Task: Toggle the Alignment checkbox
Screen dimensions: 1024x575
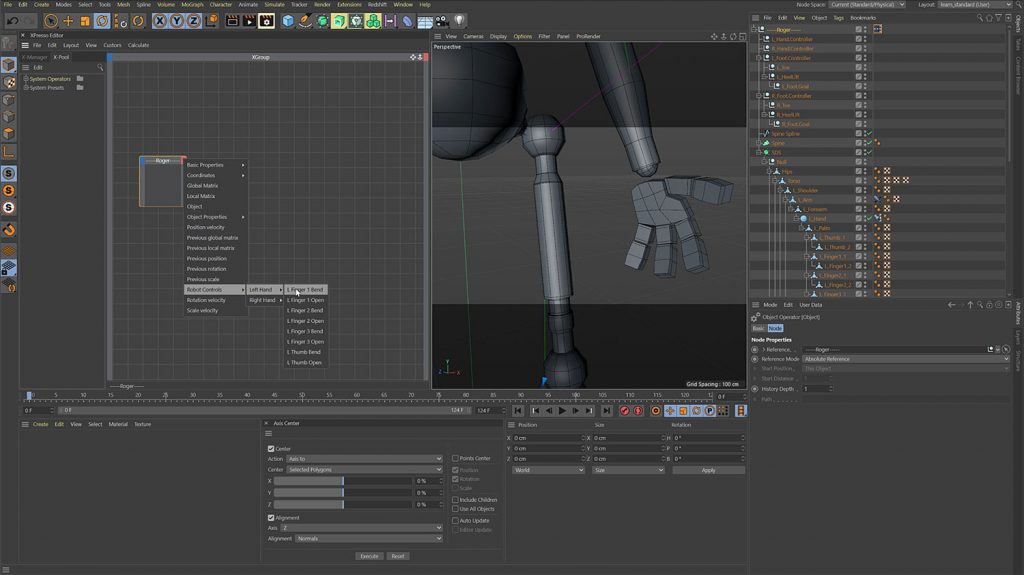Action: pos(271,518)
